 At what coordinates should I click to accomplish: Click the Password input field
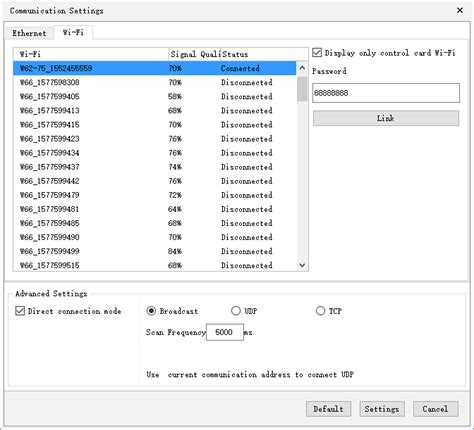point(386,93)
